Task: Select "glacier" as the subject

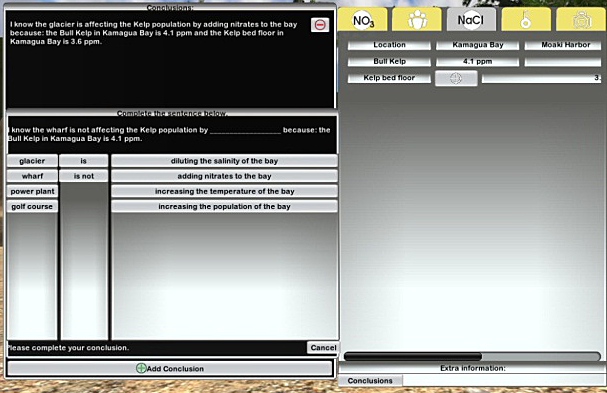Action: (32, 161)
